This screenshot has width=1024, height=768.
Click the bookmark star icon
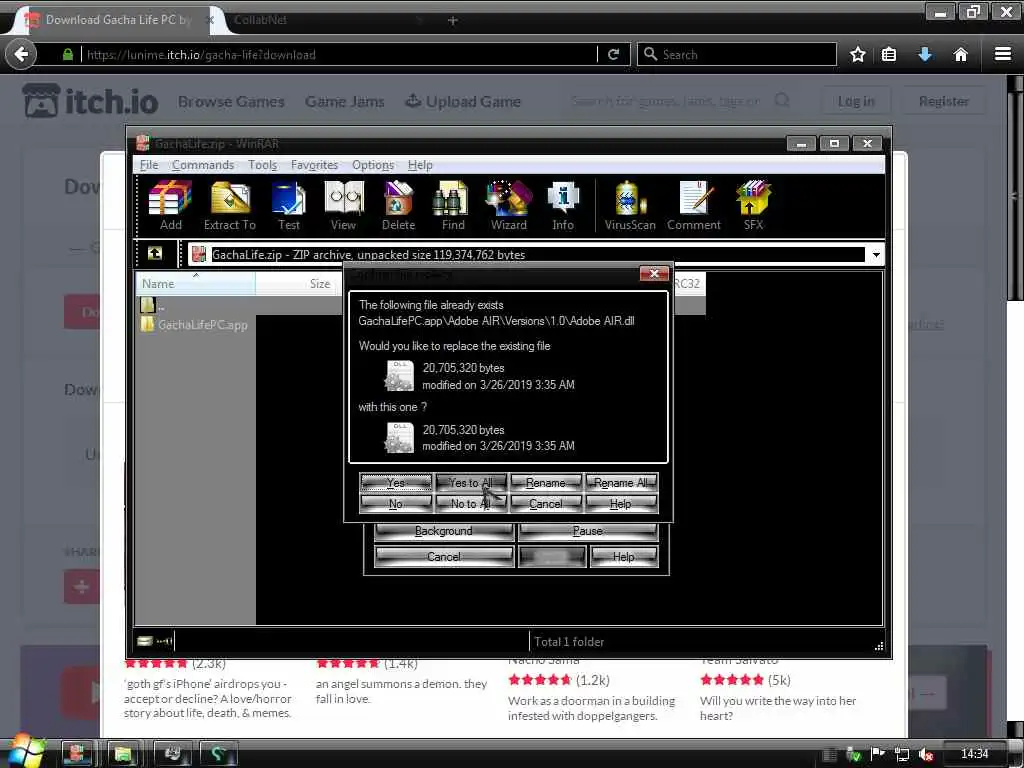(x=857, y=54)
